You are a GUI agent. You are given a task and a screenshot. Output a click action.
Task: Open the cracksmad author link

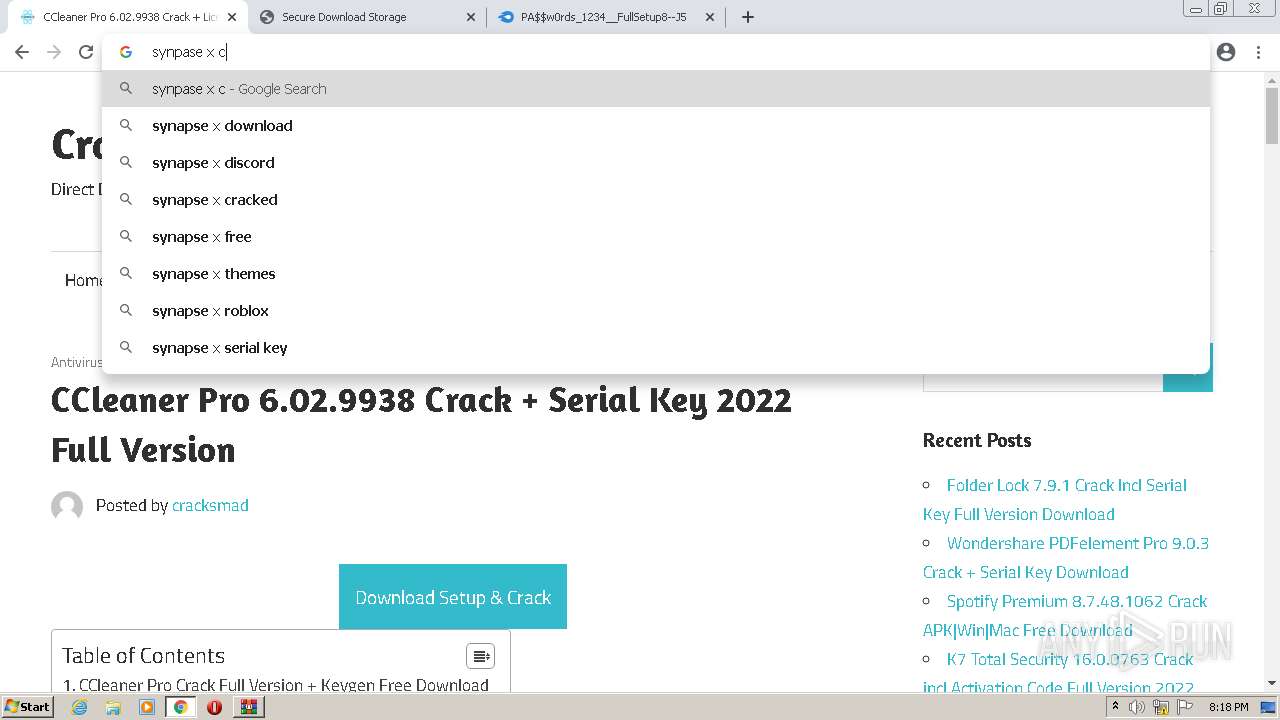tap(210, 505)
